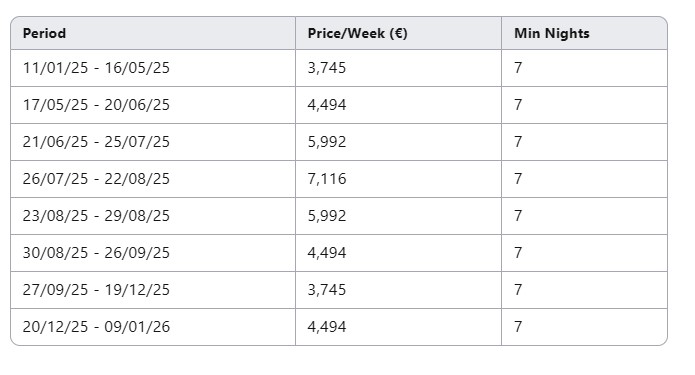Viewport: 695px width, 375px height.
Task: Click the Period column header
Action: [x=153, y=33]
